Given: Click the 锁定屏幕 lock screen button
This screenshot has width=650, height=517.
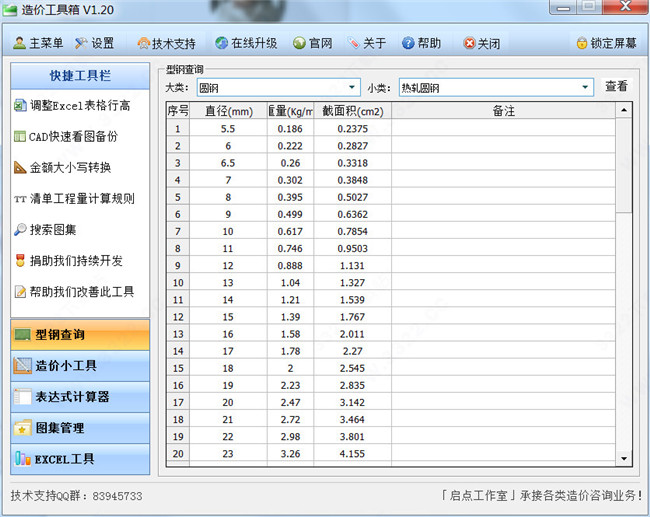Looking at the screenshot, I should [x=582, y=43].
